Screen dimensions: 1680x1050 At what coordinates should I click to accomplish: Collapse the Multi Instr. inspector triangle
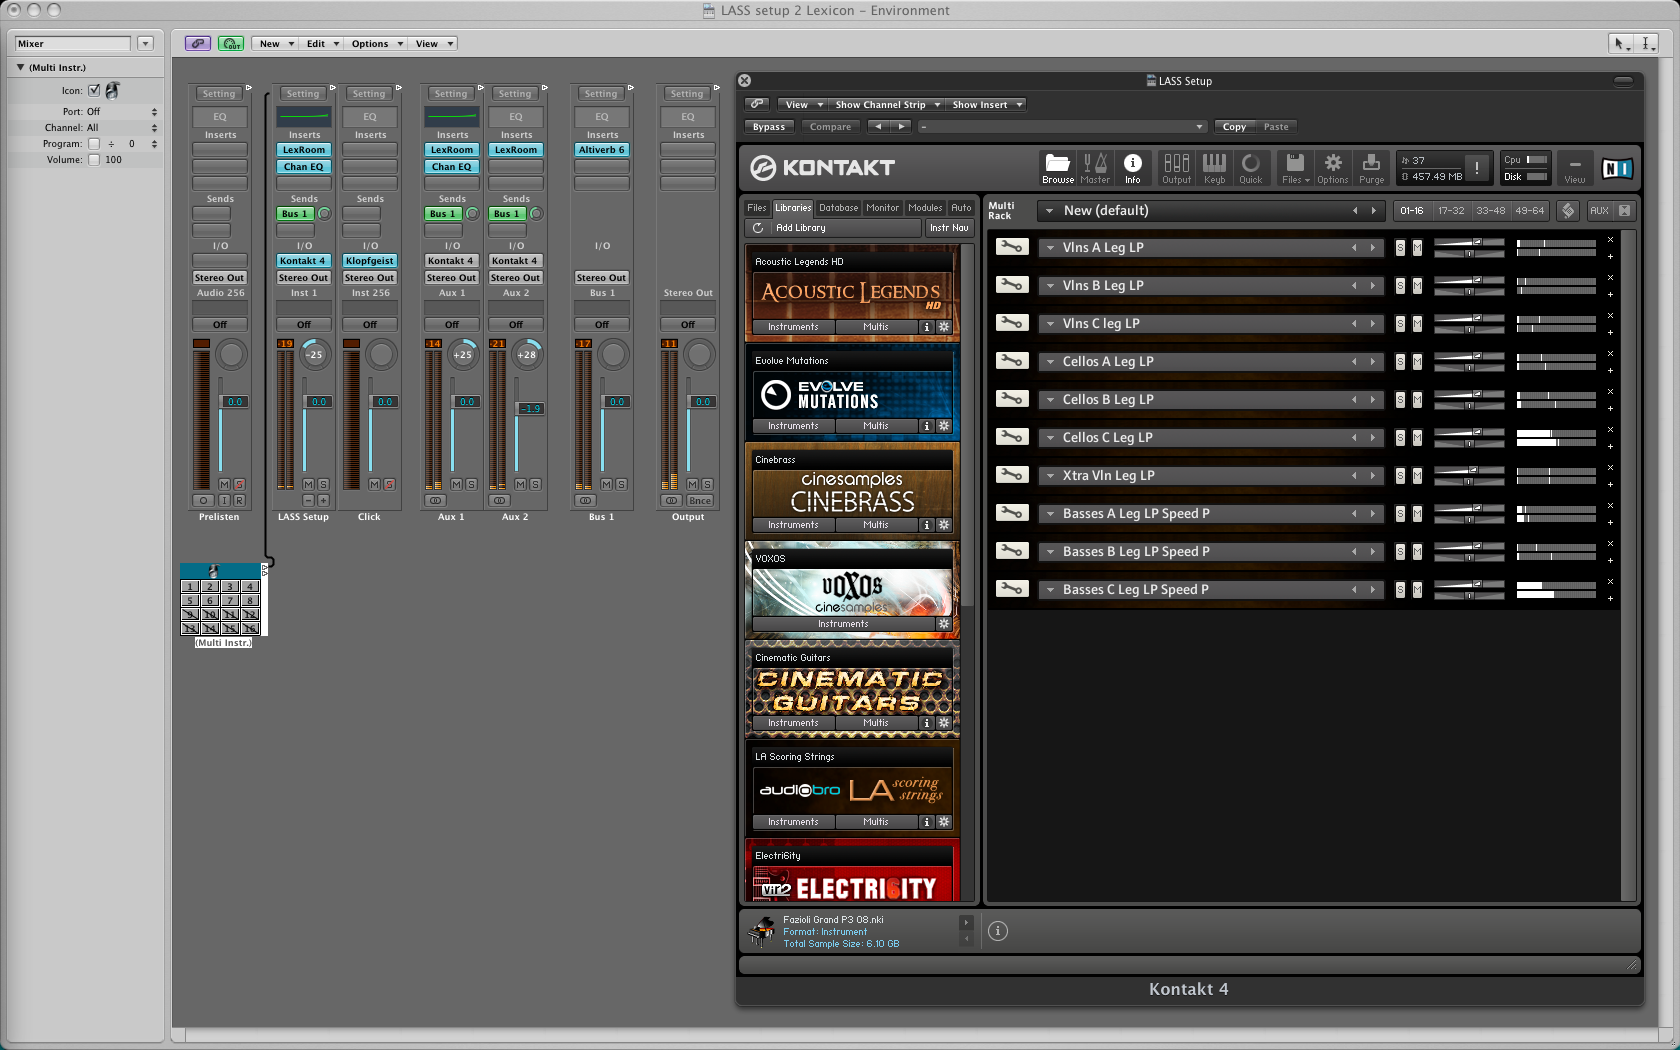tap(20, 67)
